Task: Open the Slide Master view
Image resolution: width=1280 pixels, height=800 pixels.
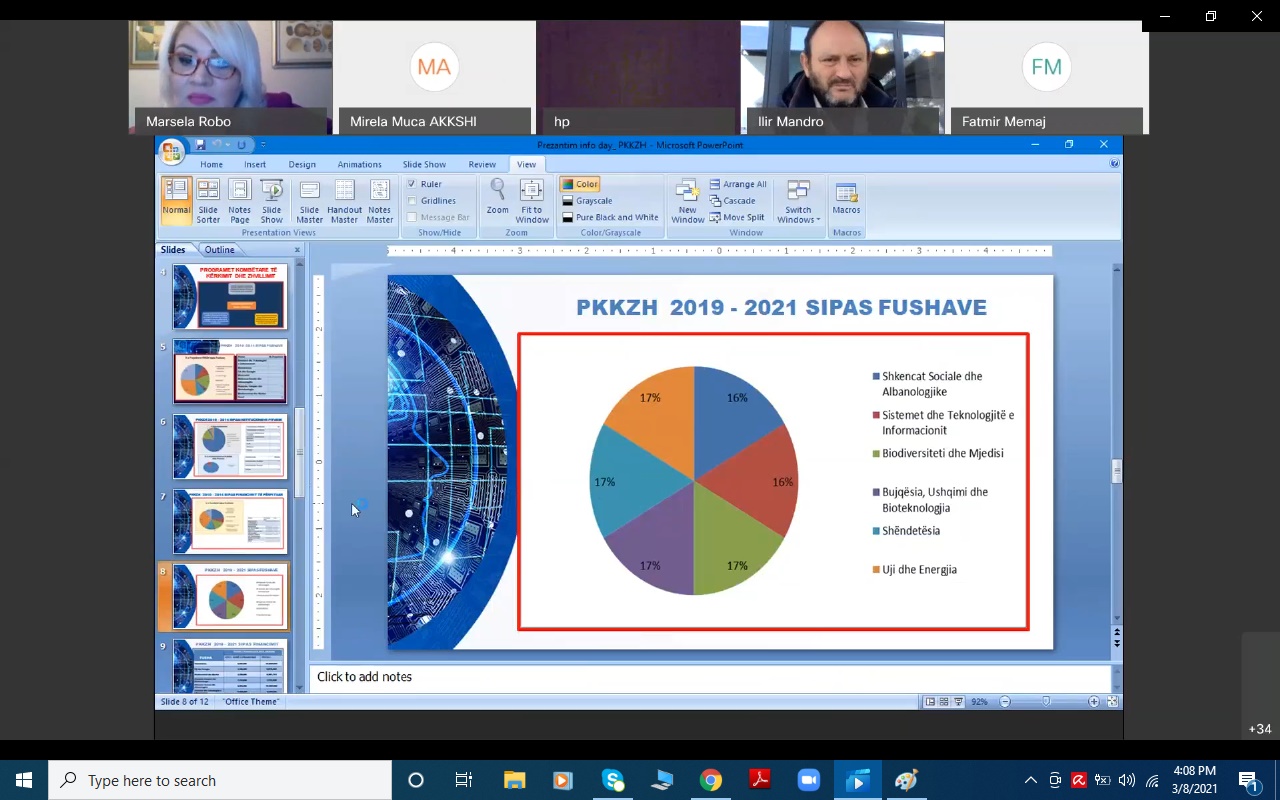Action: click(x=310, y=201)
